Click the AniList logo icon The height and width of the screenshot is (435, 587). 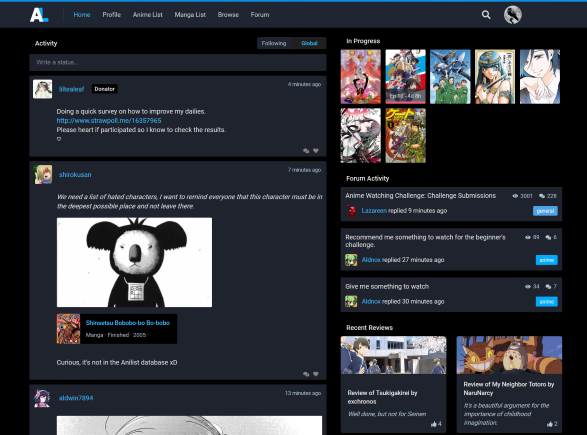click(39, 15)
